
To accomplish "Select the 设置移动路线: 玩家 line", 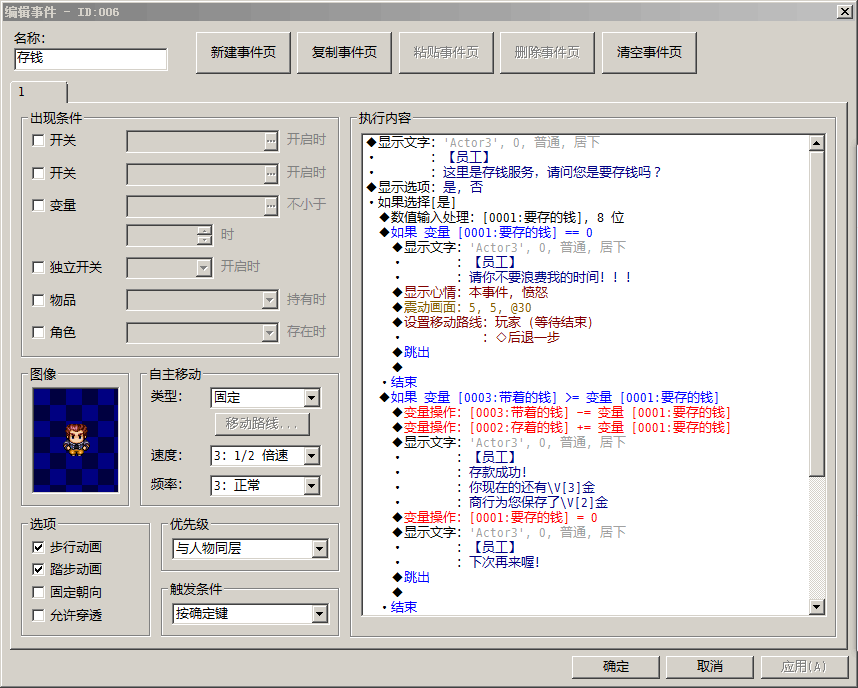I will point(493,322).
